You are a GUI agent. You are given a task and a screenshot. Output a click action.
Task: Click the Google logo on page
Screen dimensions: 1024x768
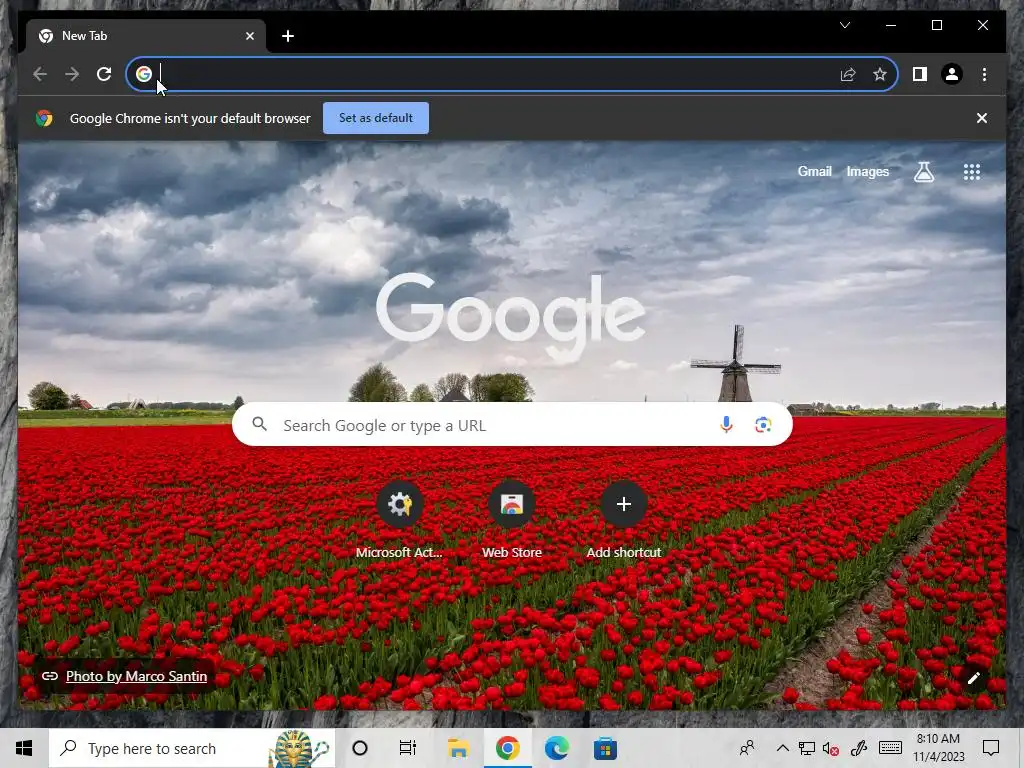(x=511, y=317)
